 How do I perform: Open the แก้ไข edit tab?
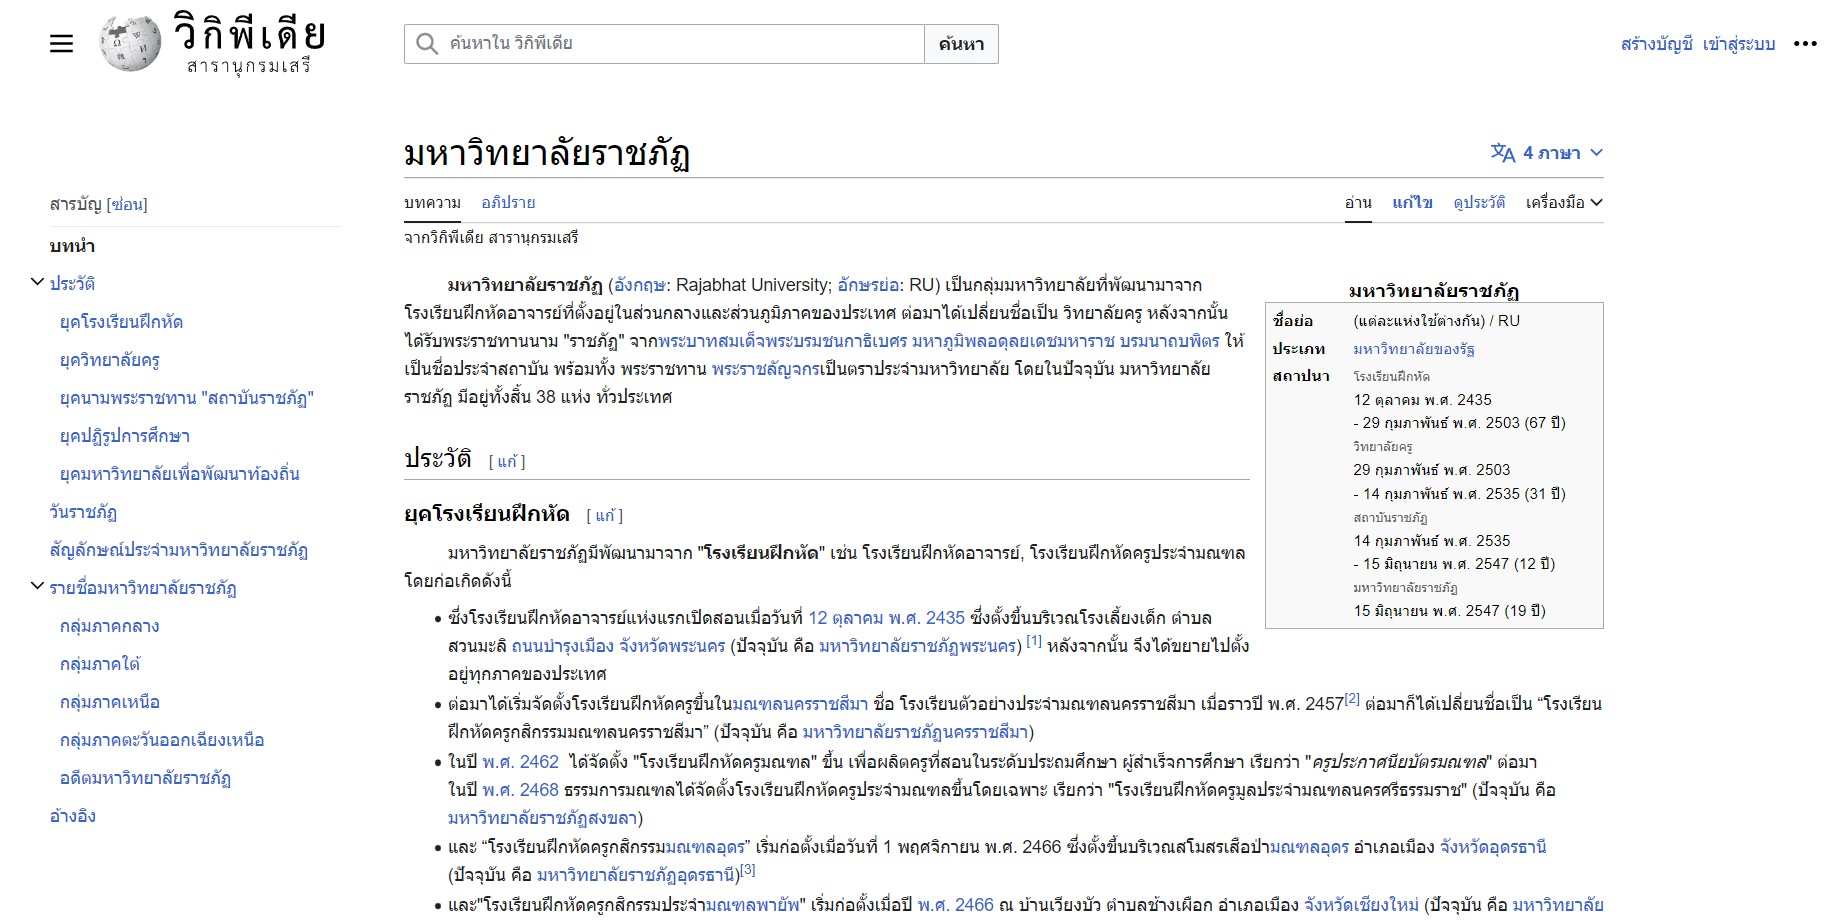[x=1412, y=203]
